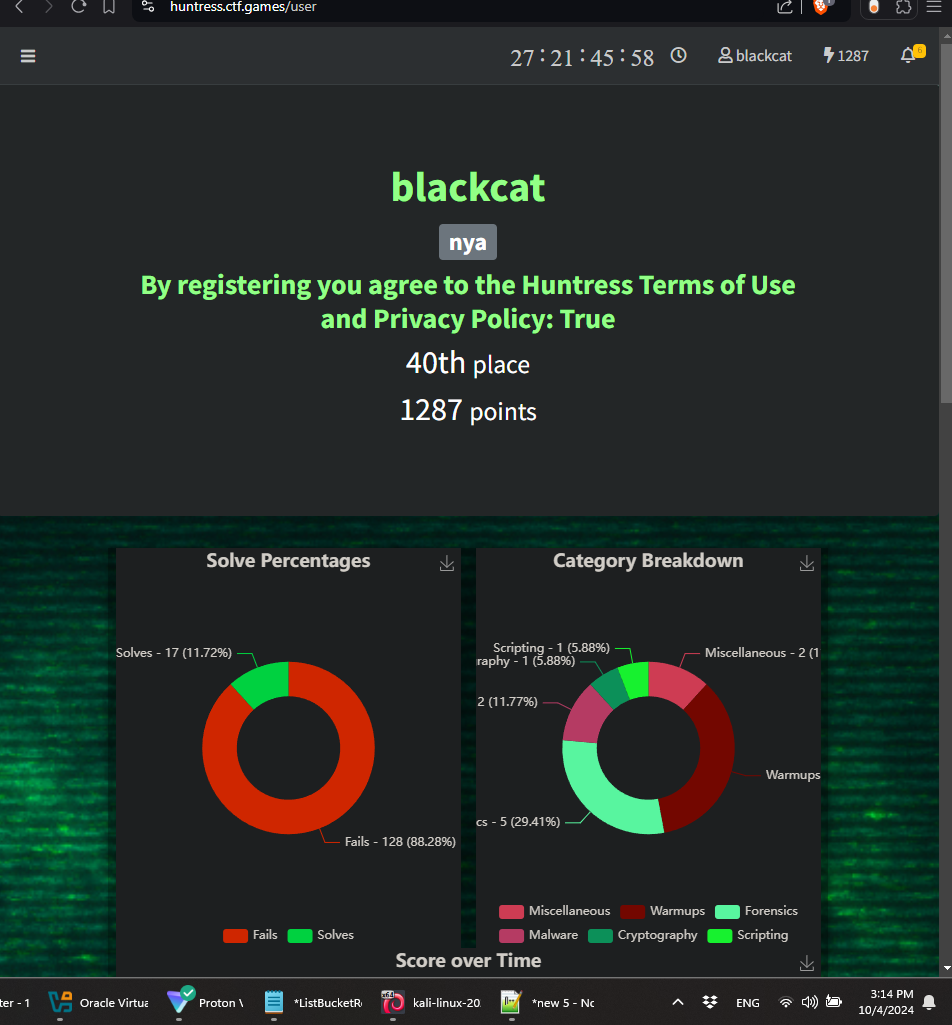952x1025 pixels.
Task: Go back in browser history
Action: point(19,7)
